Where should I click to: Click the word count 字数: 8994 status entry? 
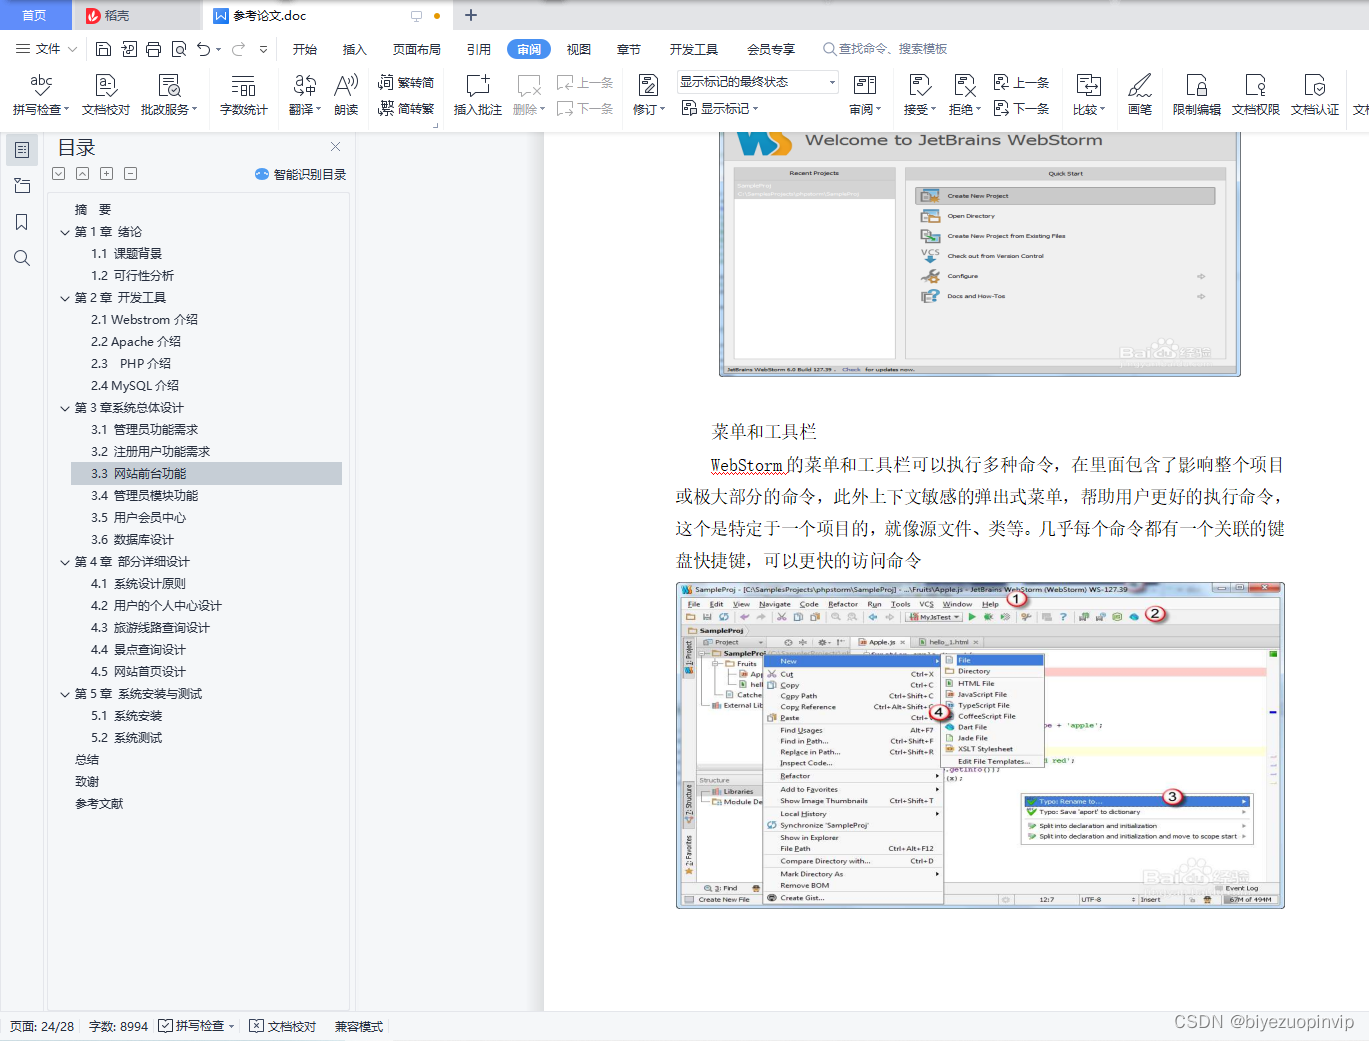pos(118,1026)
